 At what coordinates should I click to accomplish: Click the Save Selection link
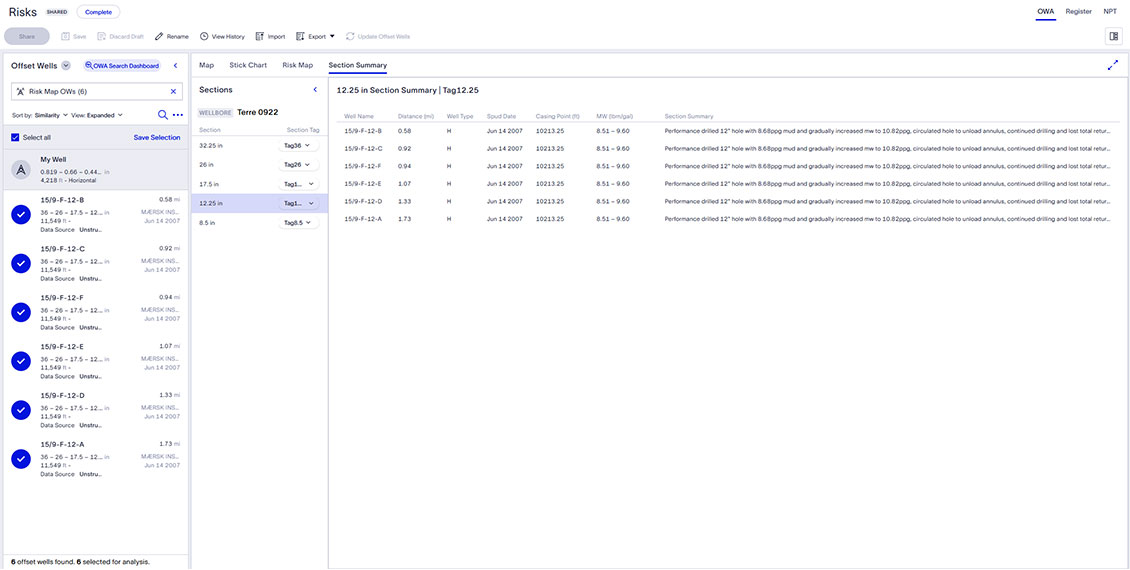(157, 137)
